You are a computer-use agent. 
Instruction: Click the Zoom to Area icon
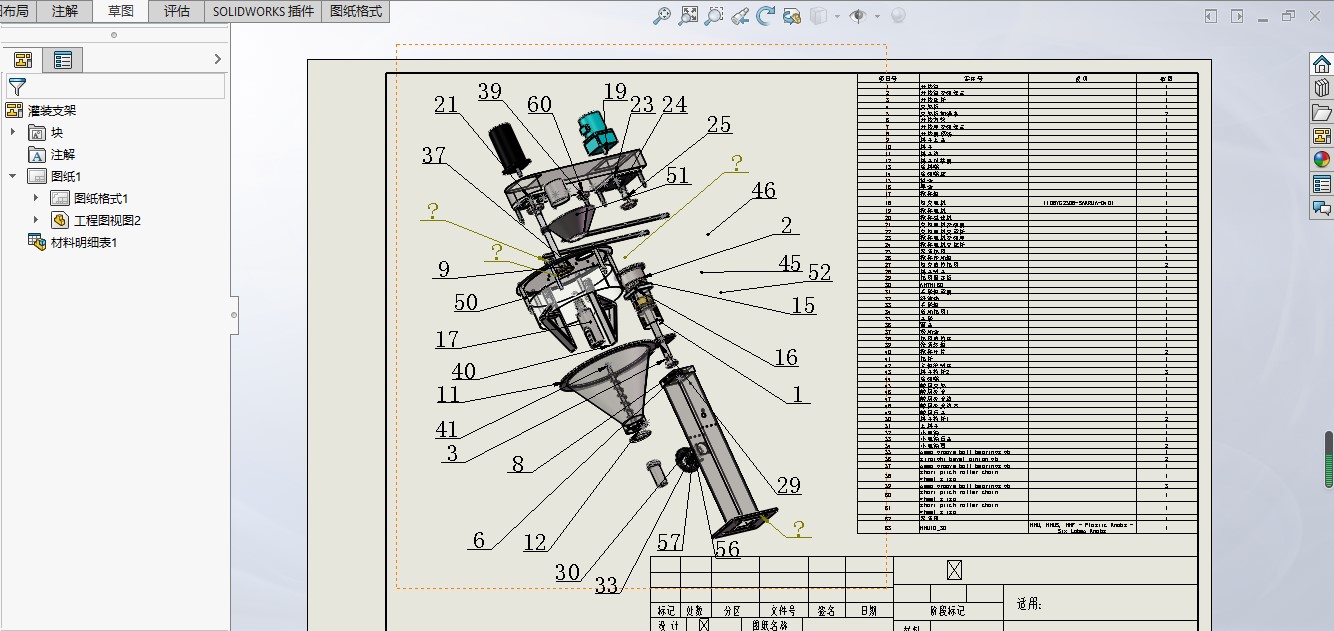click(688, 15)
